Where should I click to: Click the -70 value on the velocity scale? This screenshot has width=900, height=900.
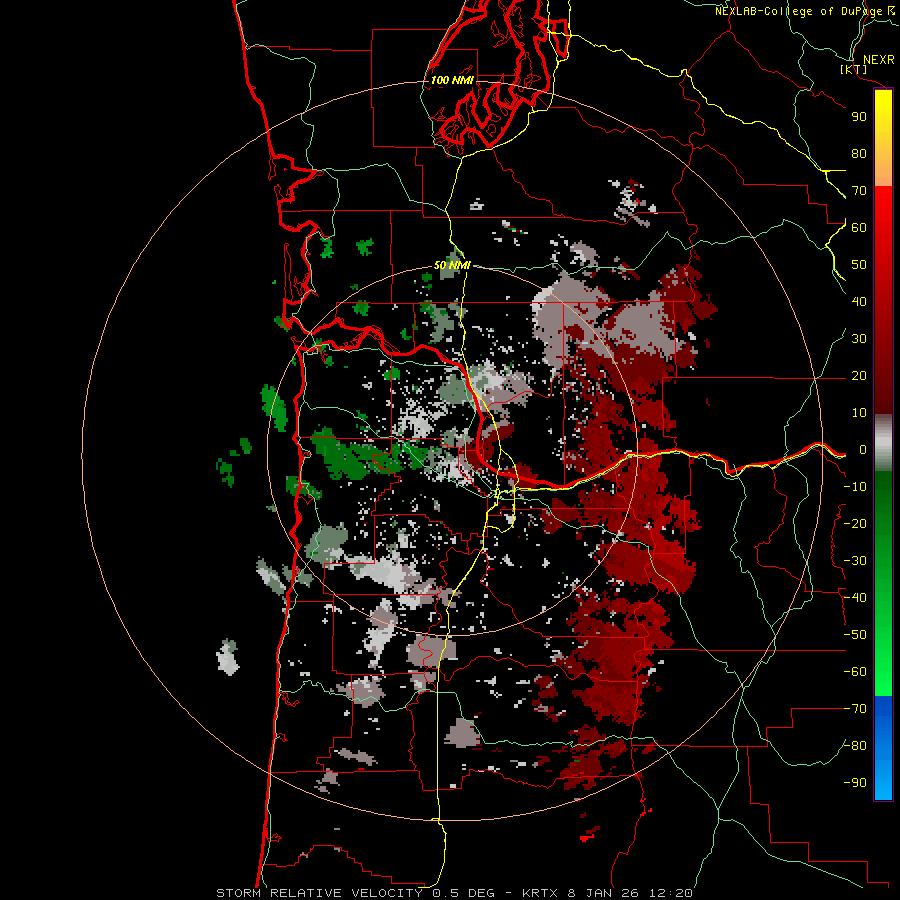(855, 708)
